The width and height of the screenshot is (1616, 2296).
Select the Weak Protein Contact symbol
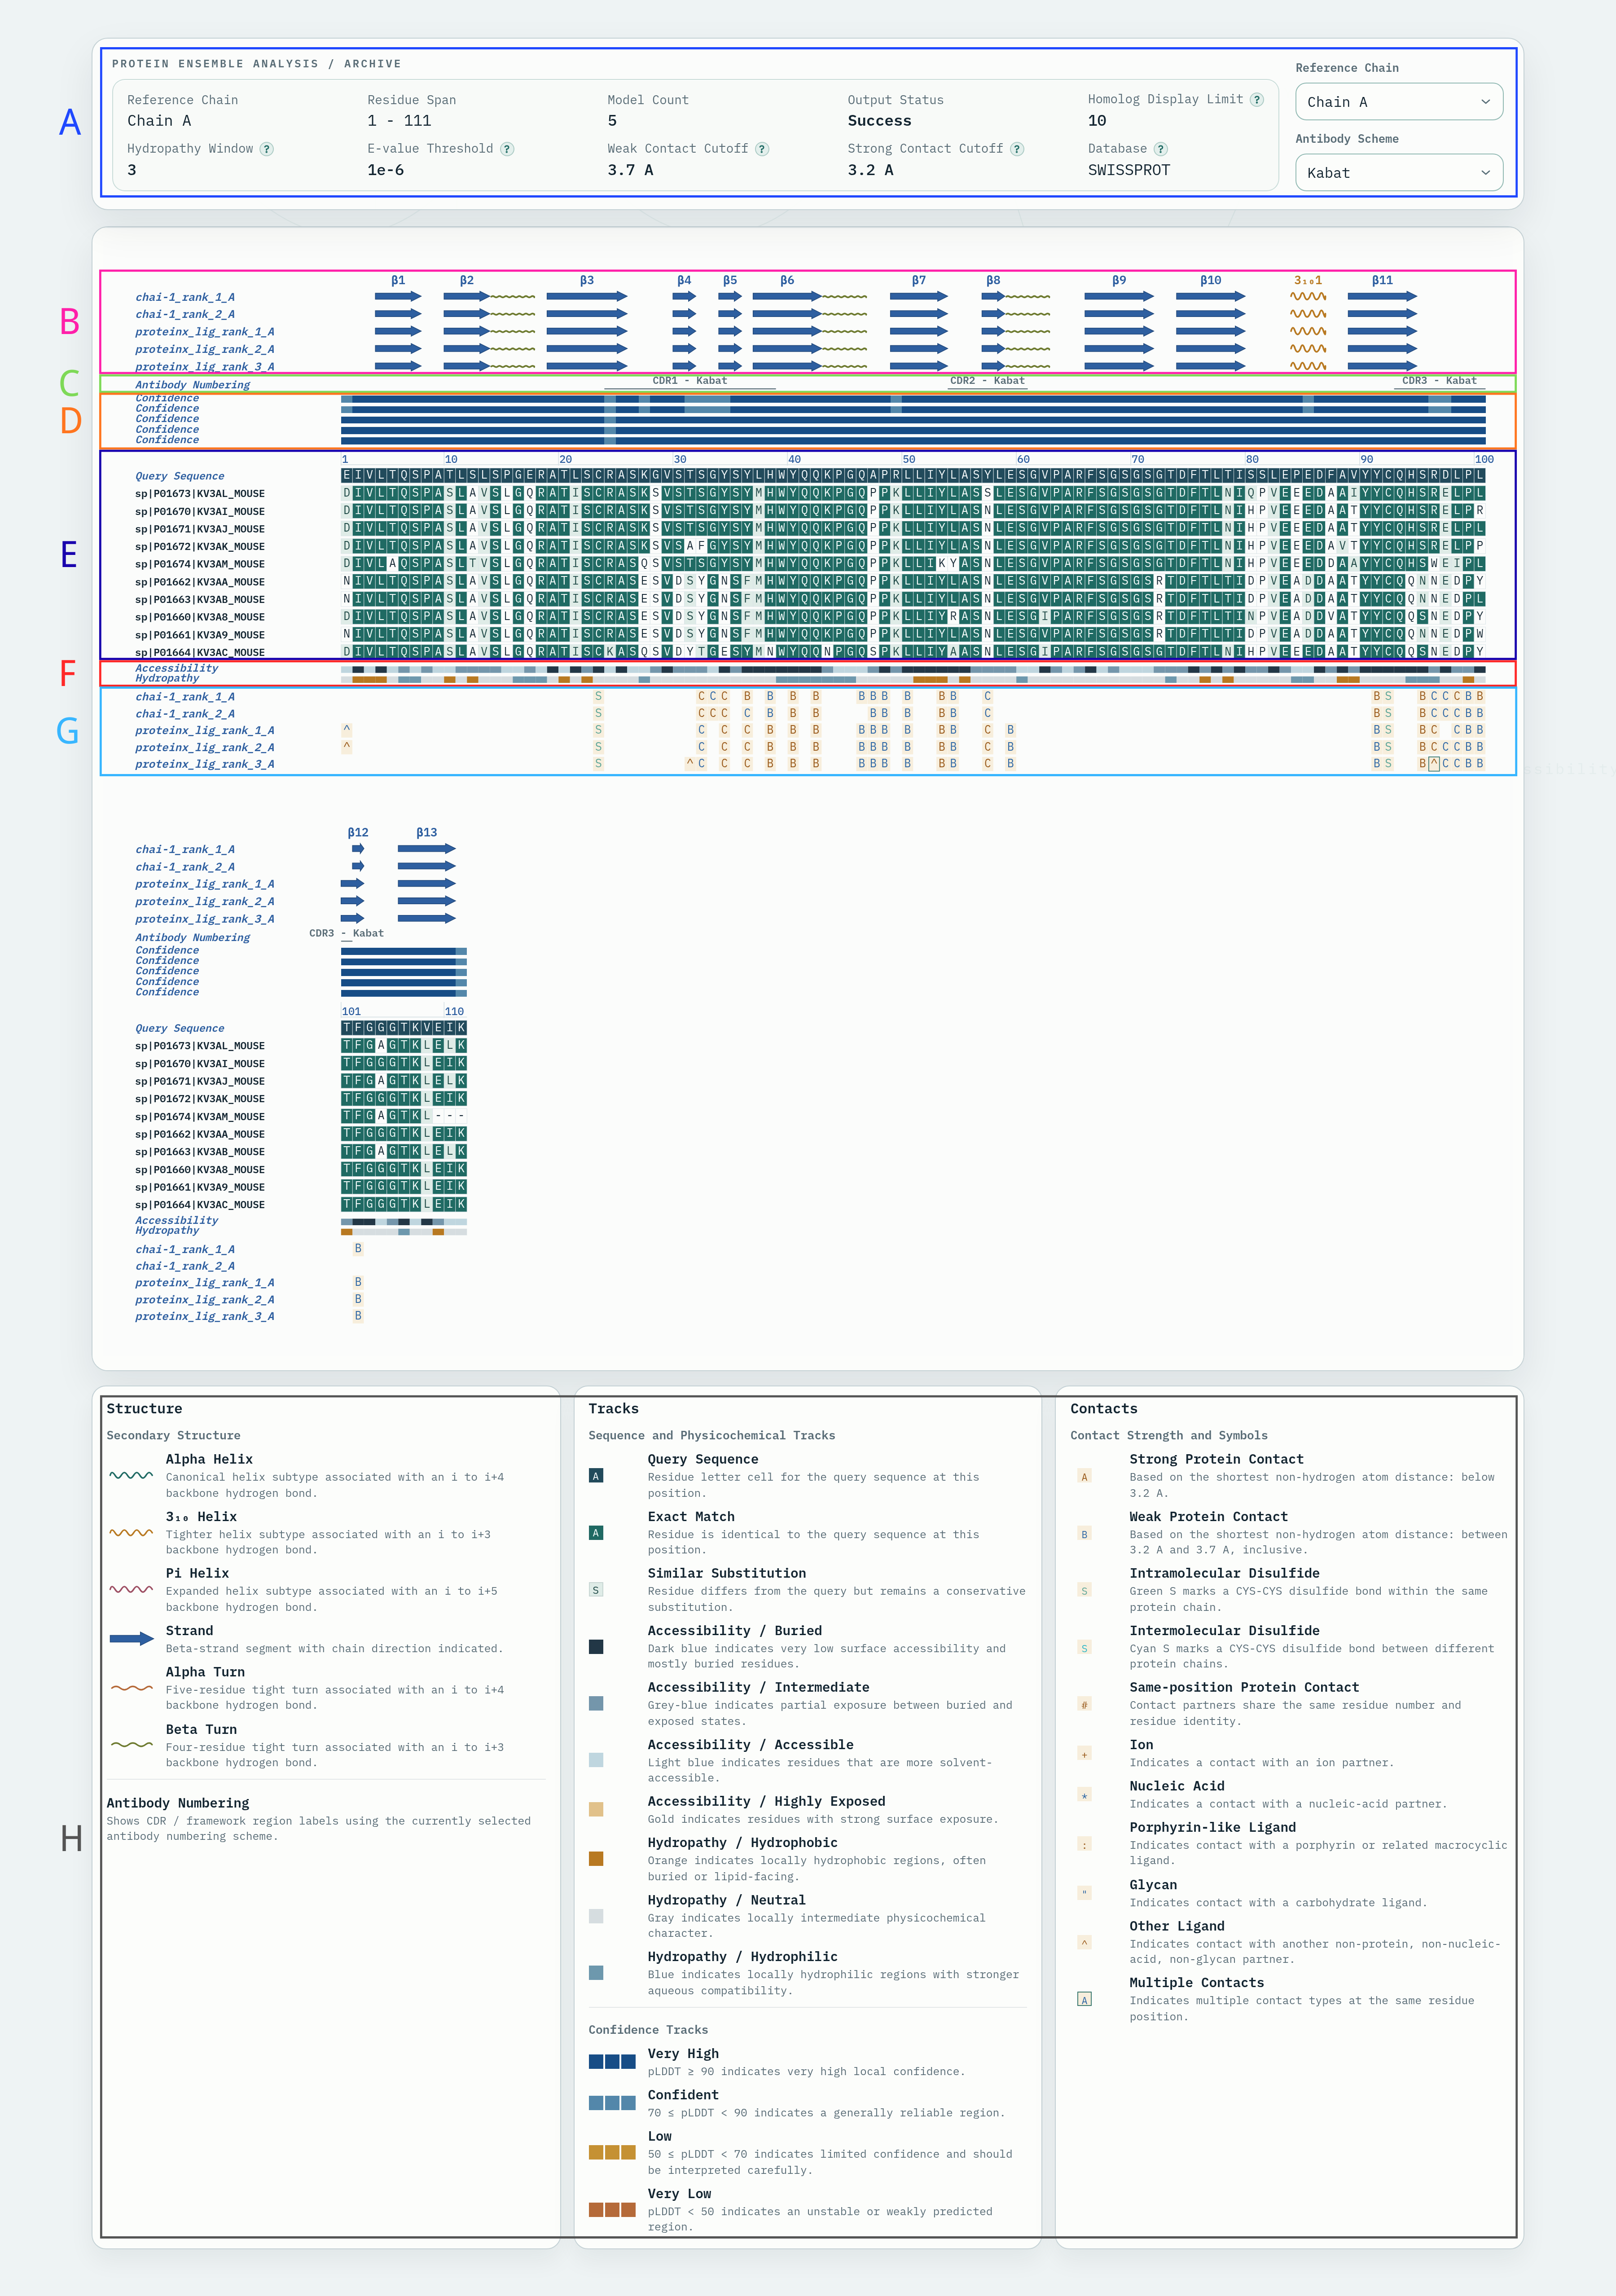point(1084,1534)
